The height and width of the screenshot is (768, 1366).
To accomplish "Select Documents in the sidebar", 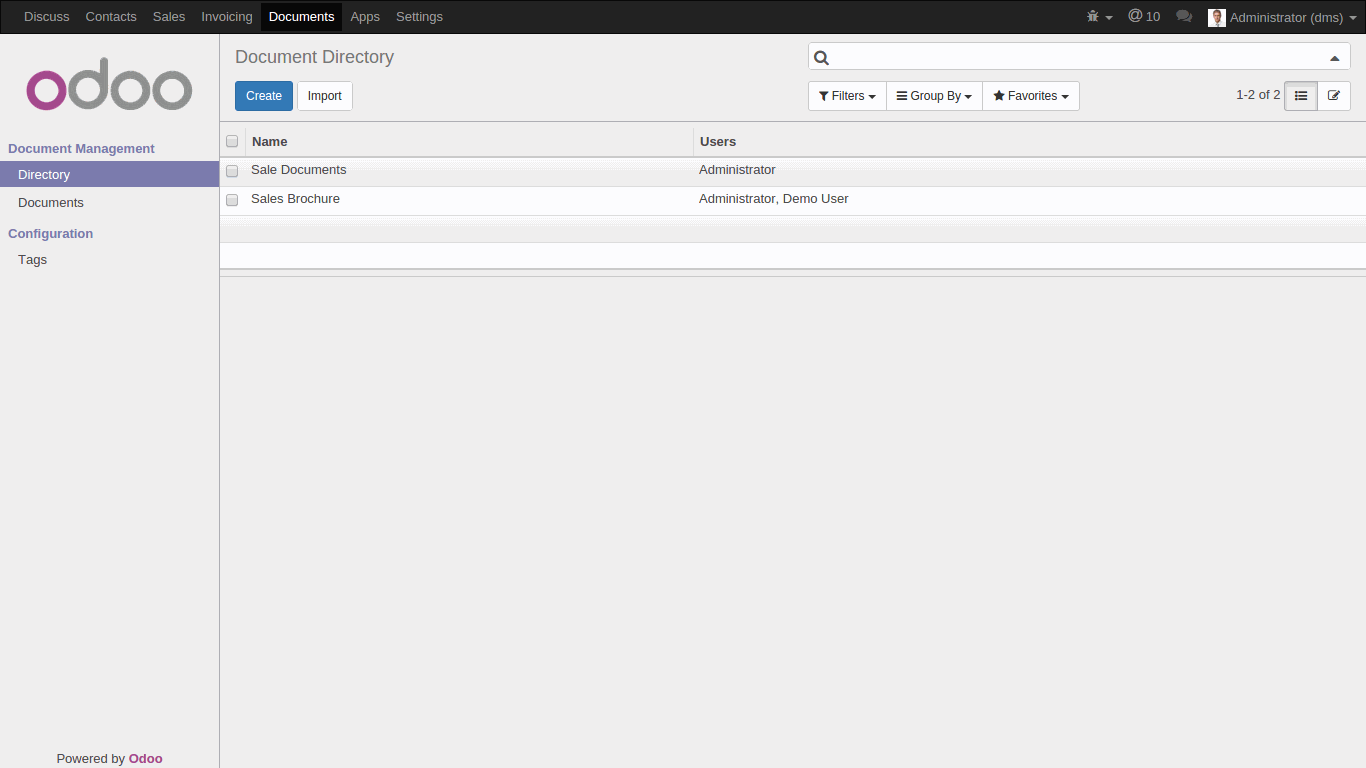I will [109, 202].
